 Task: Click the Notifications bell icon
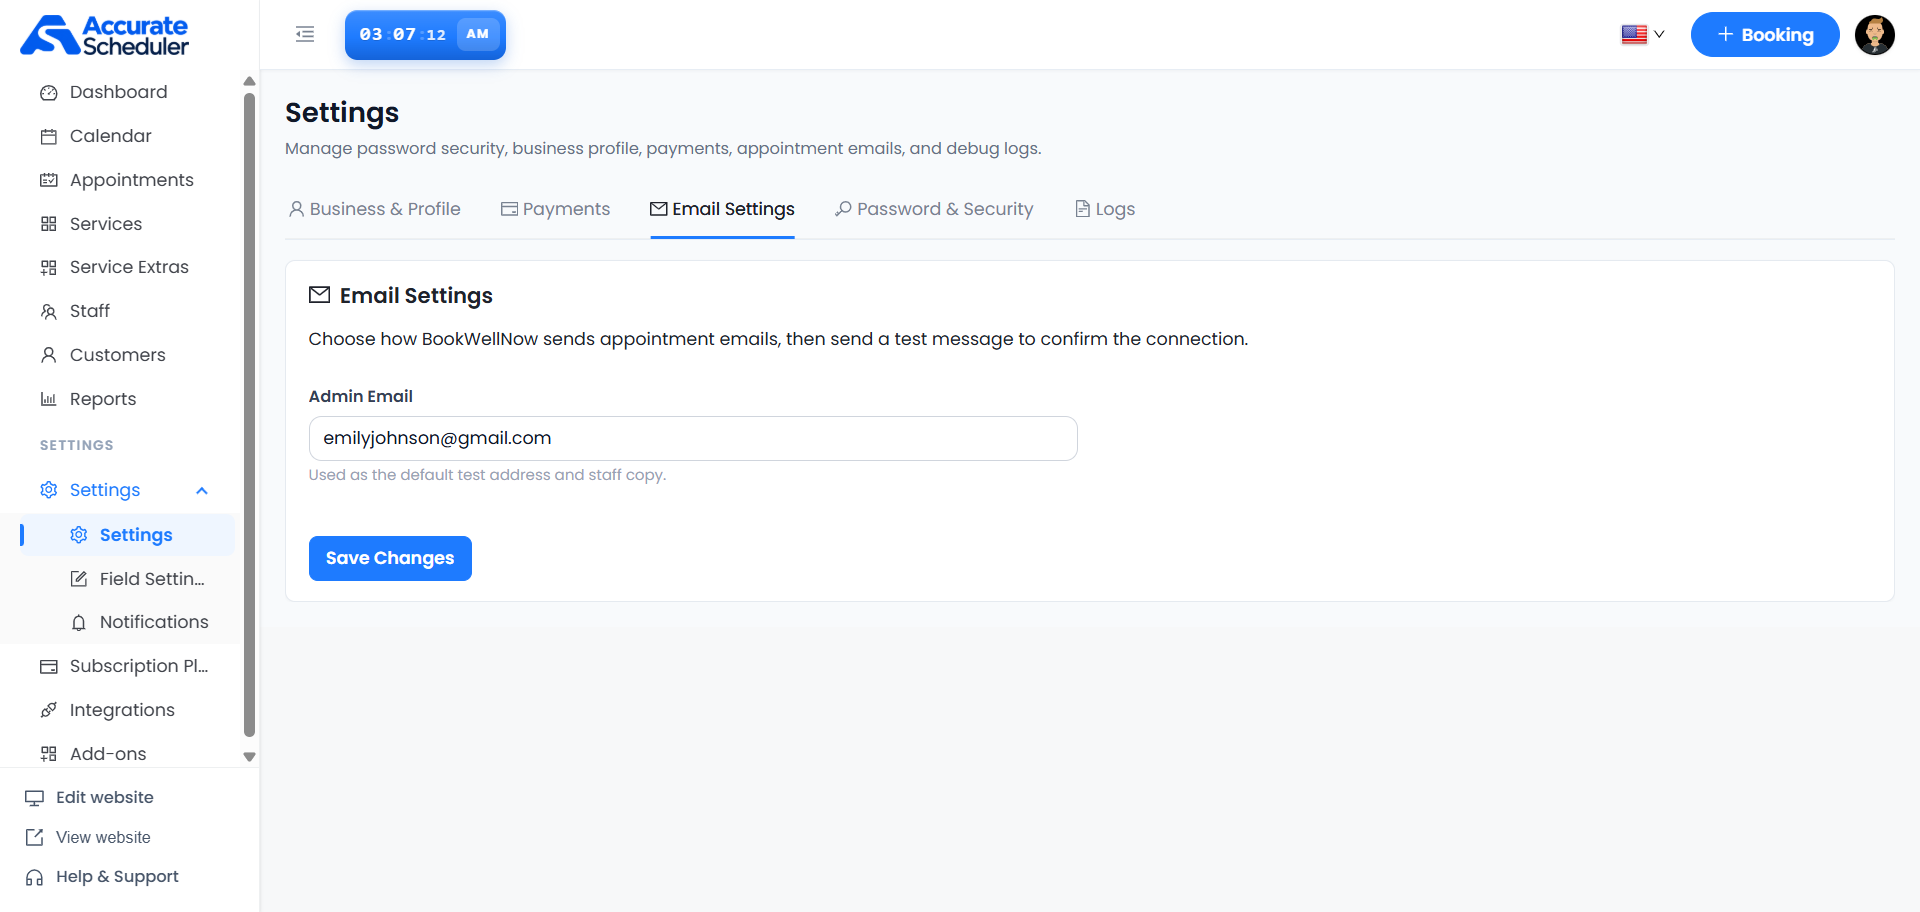(79, 623)
